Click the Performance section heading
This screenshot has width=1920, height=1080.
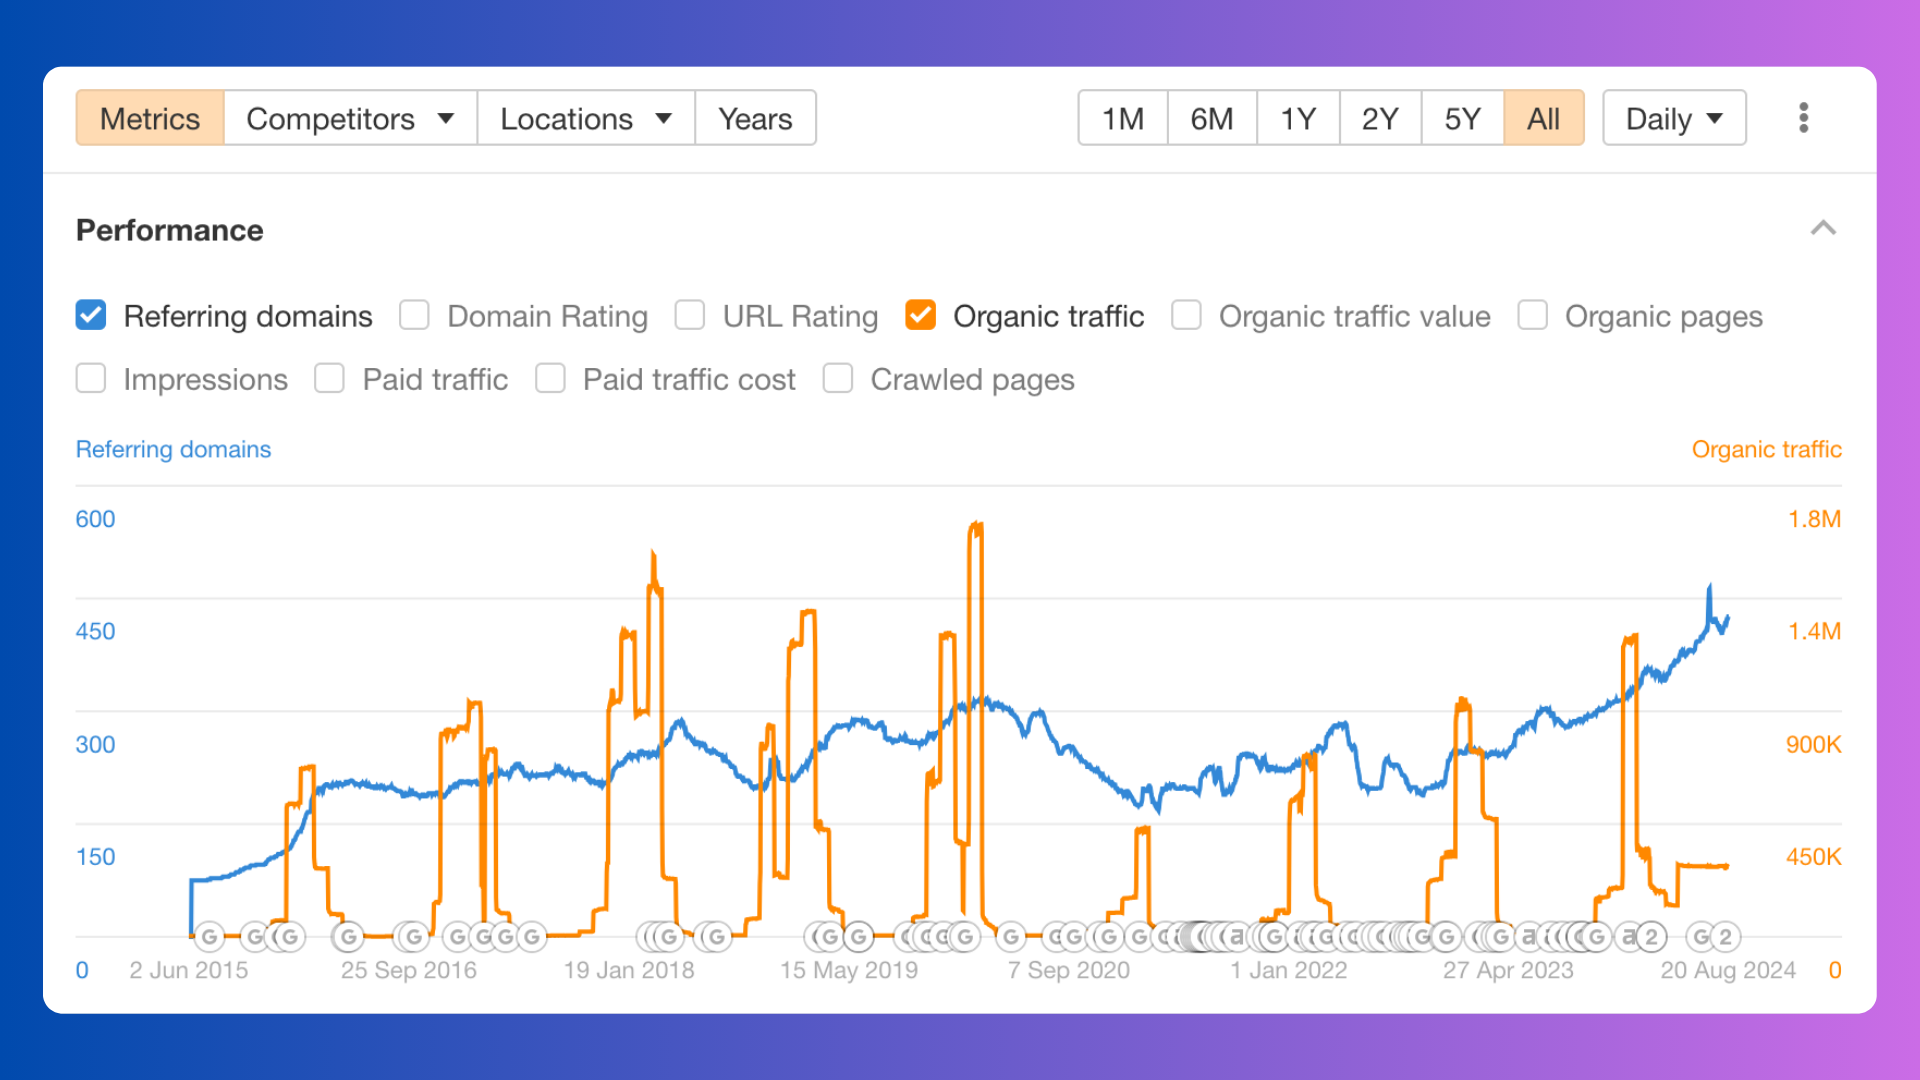pos(169,230)
